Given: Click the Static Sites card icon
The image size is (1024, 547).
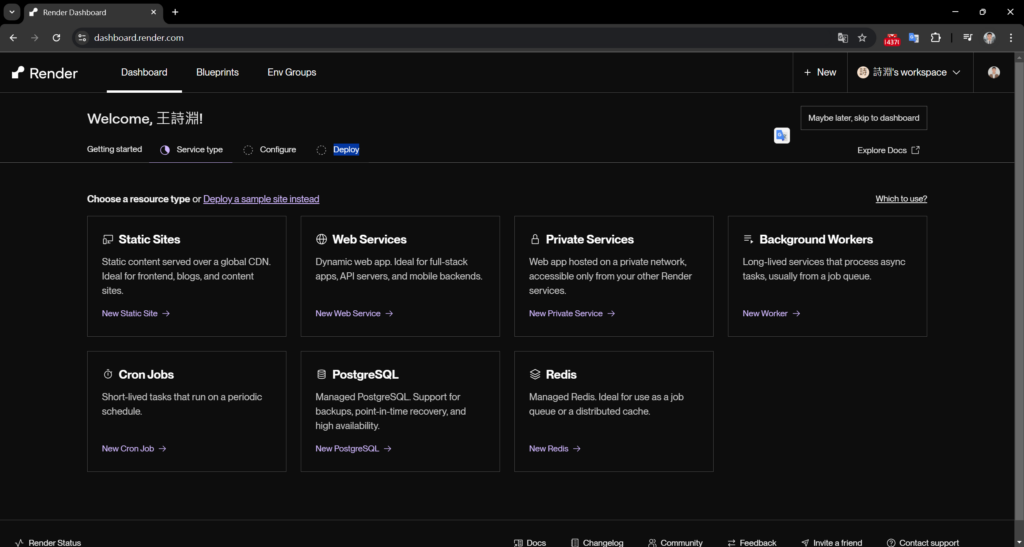Looking at the screenshot, I should coord(108,240).
